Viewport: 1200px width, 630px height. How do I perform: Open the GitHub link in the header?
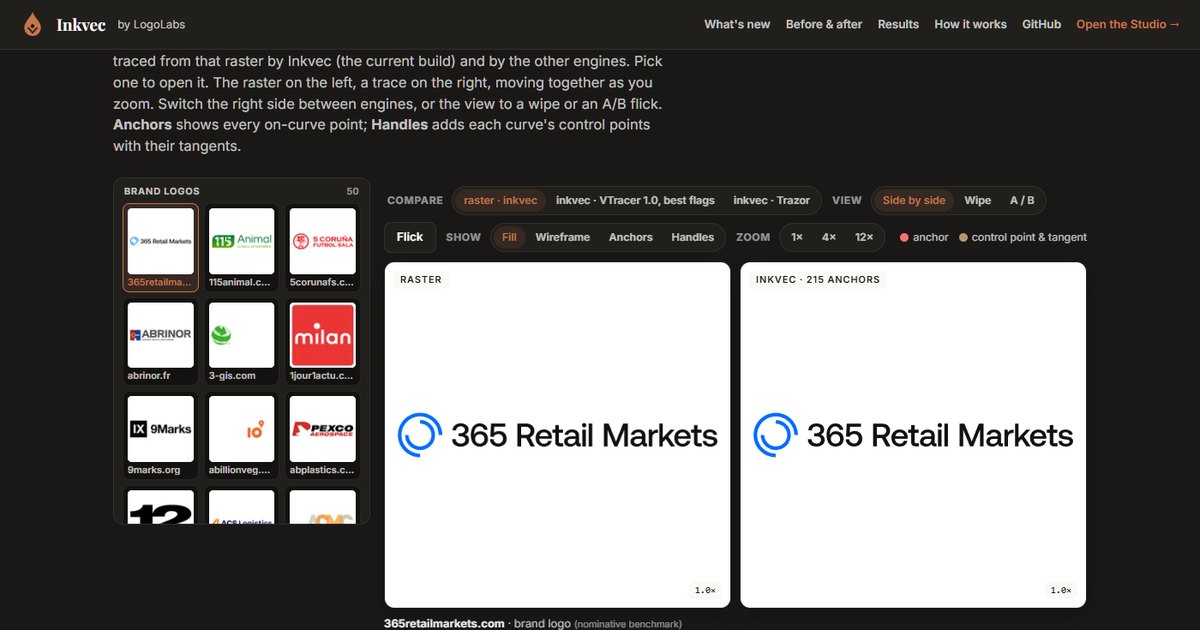click(x=1041, y=24)
